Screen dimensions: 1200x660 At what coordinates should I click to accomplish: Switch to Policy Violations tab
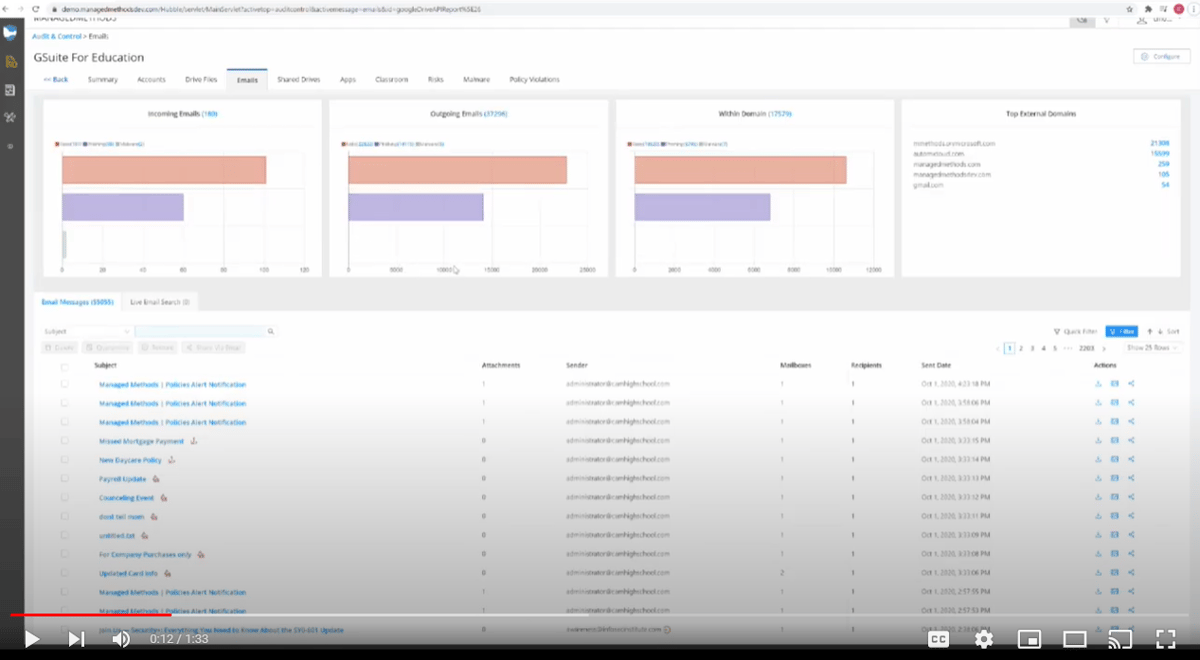(x=535, y=79)
